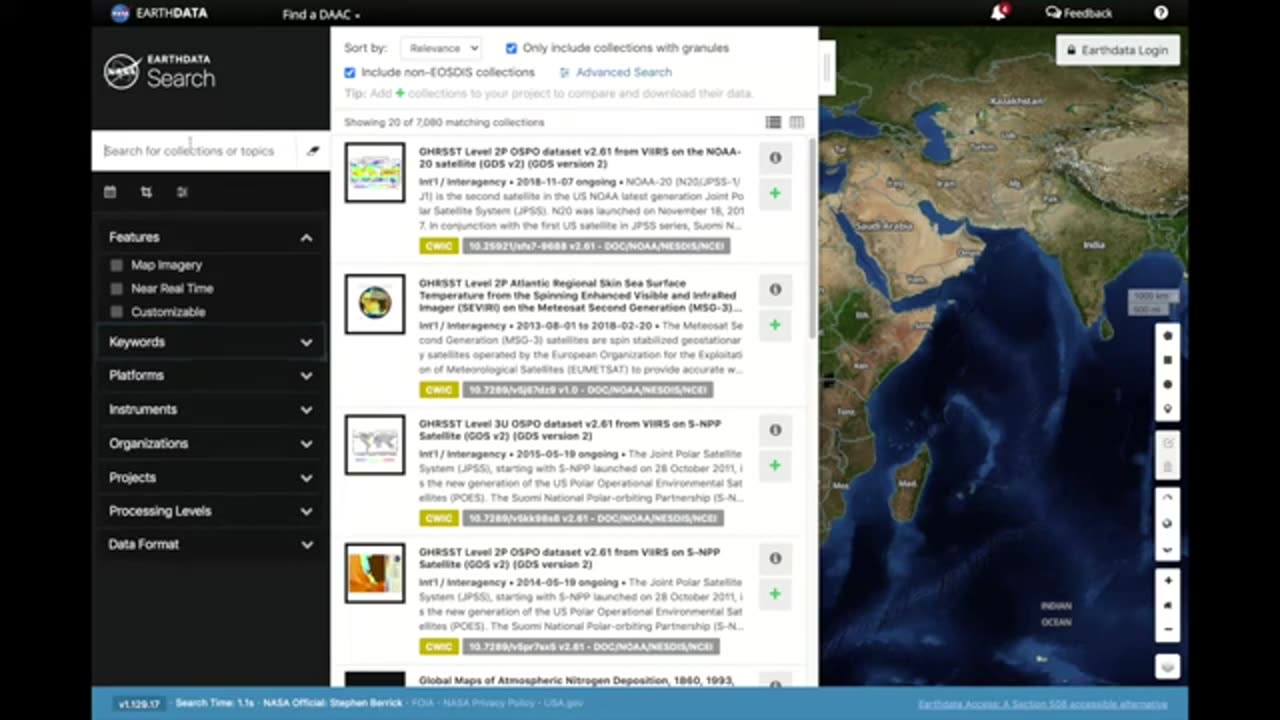View info for Level 3U S-NPP collection
Screen dimensions: 1280x720
coord(775,430)
